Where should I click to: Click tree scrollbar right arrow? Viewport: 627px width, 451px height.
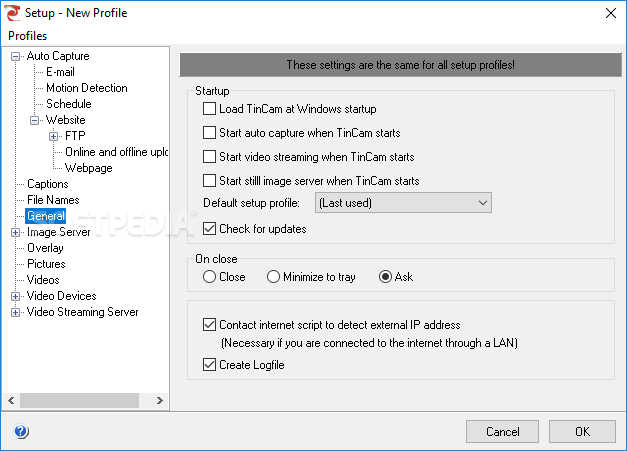(x=160, y=400)
